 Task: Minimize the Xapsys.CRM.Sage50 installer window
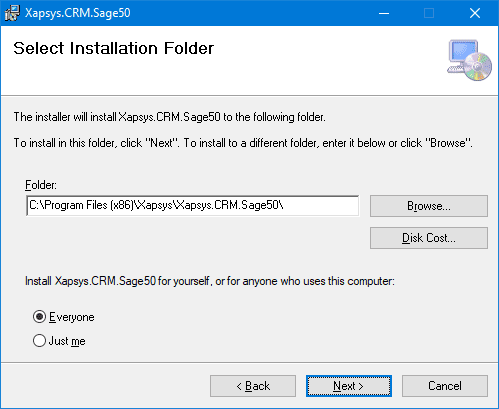(x=384, y=13)
